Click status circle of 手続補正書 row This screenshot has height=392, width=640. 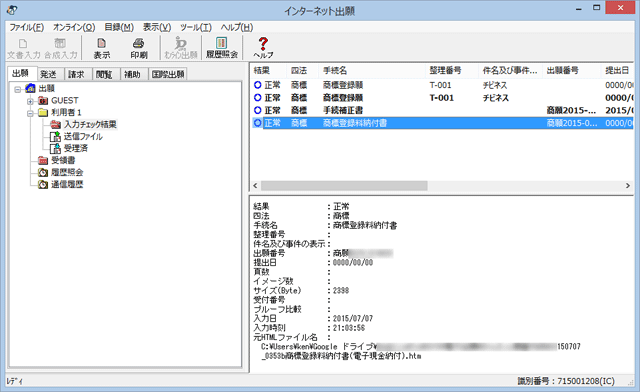point(257,110)
